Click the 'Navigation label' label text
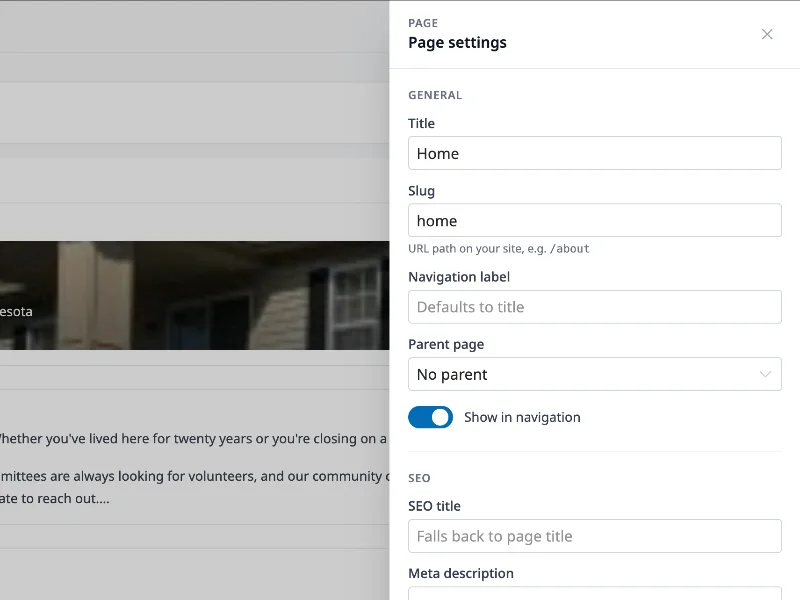The image size is (800, 600). pyautogui.click(x=459, y=277)
